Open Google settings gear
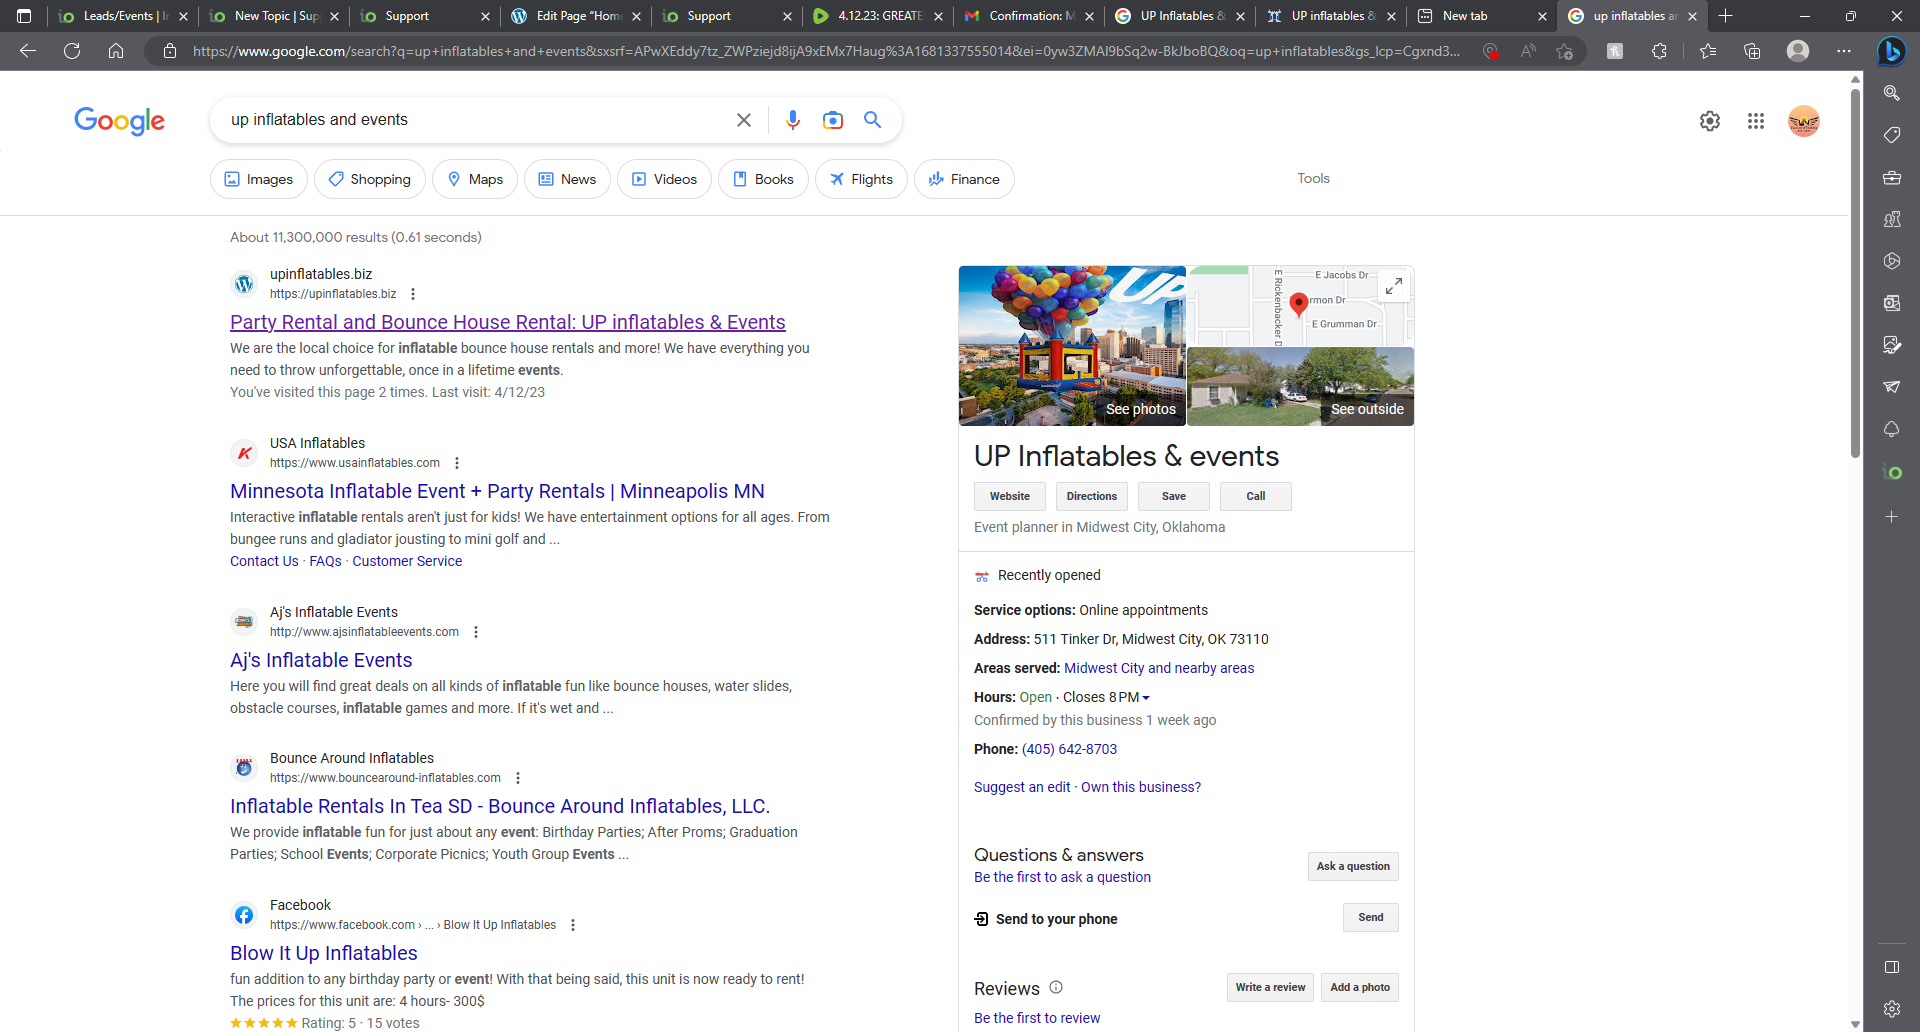 pos(1710,121)
